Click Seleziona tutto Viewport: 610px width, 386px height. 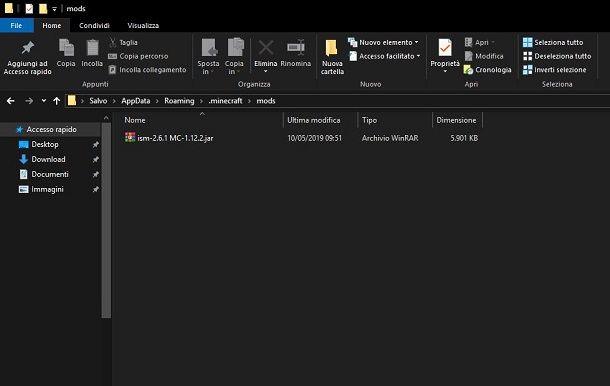point(553,42)
